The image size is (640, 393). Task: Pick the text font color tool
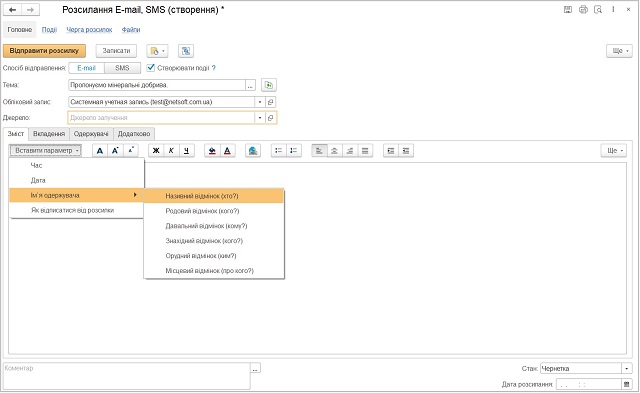(227, 151)
